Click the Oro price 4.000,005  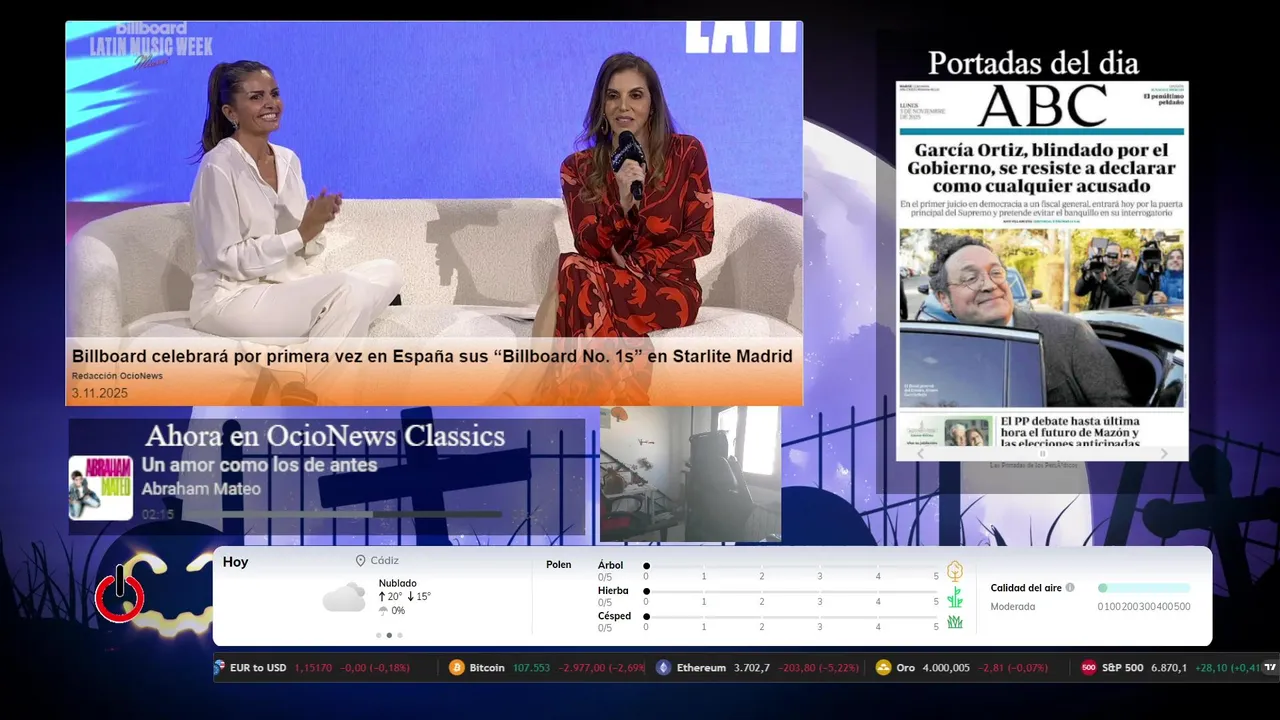pos(946,668)
